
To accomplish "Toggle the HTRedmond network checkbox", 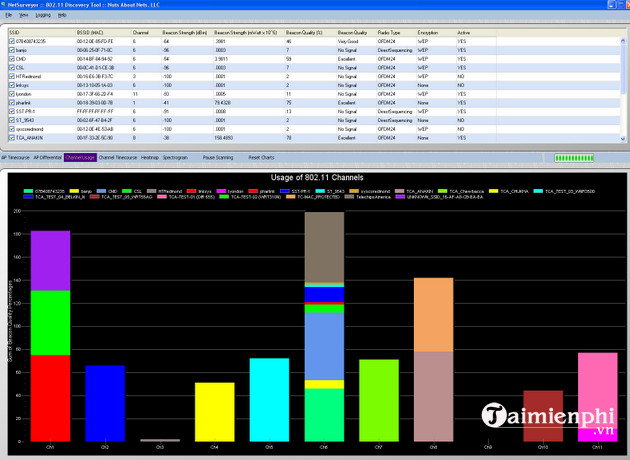I will coord(12,76).
